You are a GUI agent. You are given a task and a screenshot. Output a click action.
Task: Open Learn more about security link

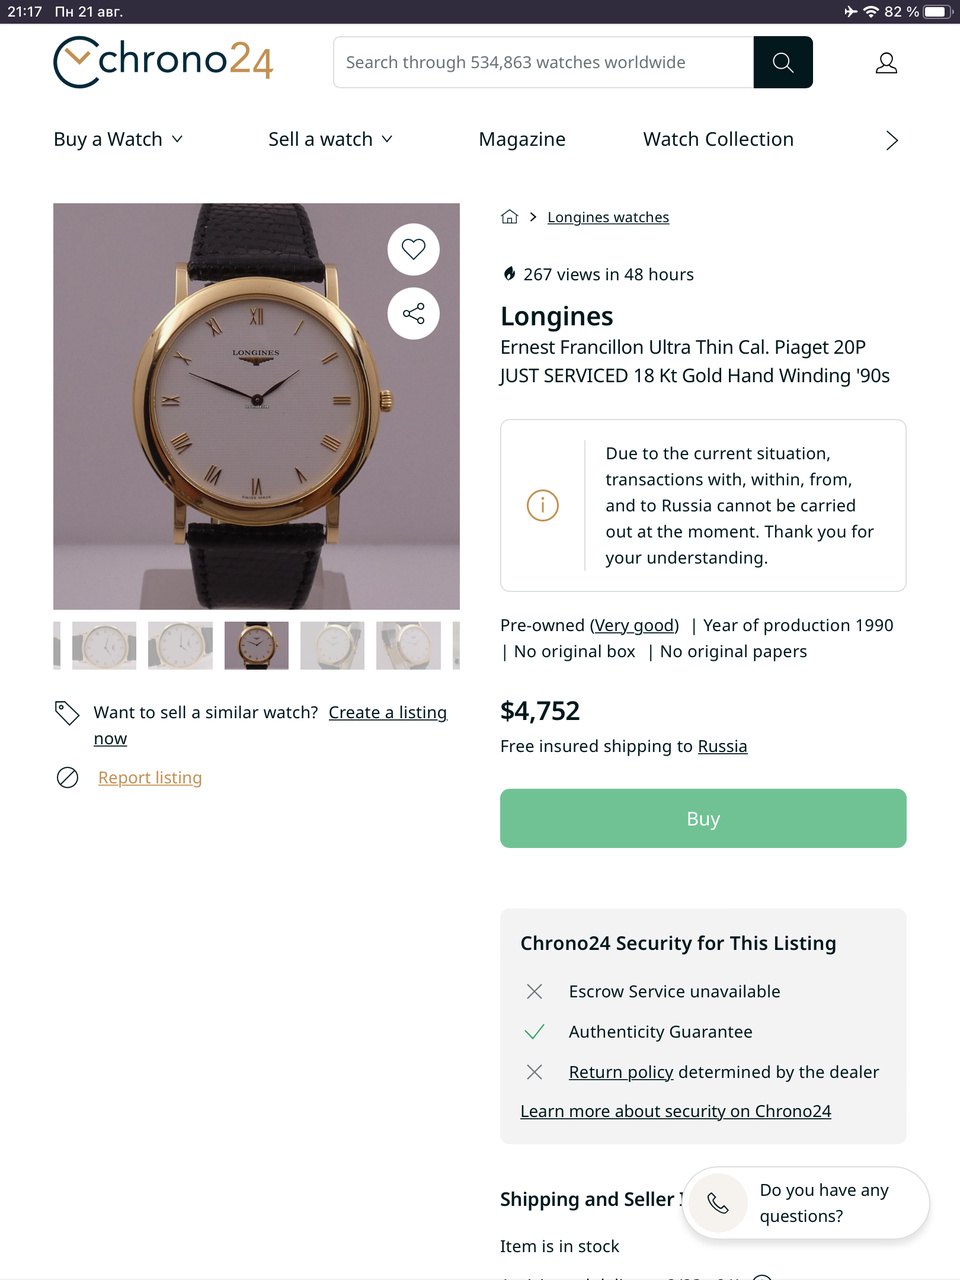click(675, 1111)
